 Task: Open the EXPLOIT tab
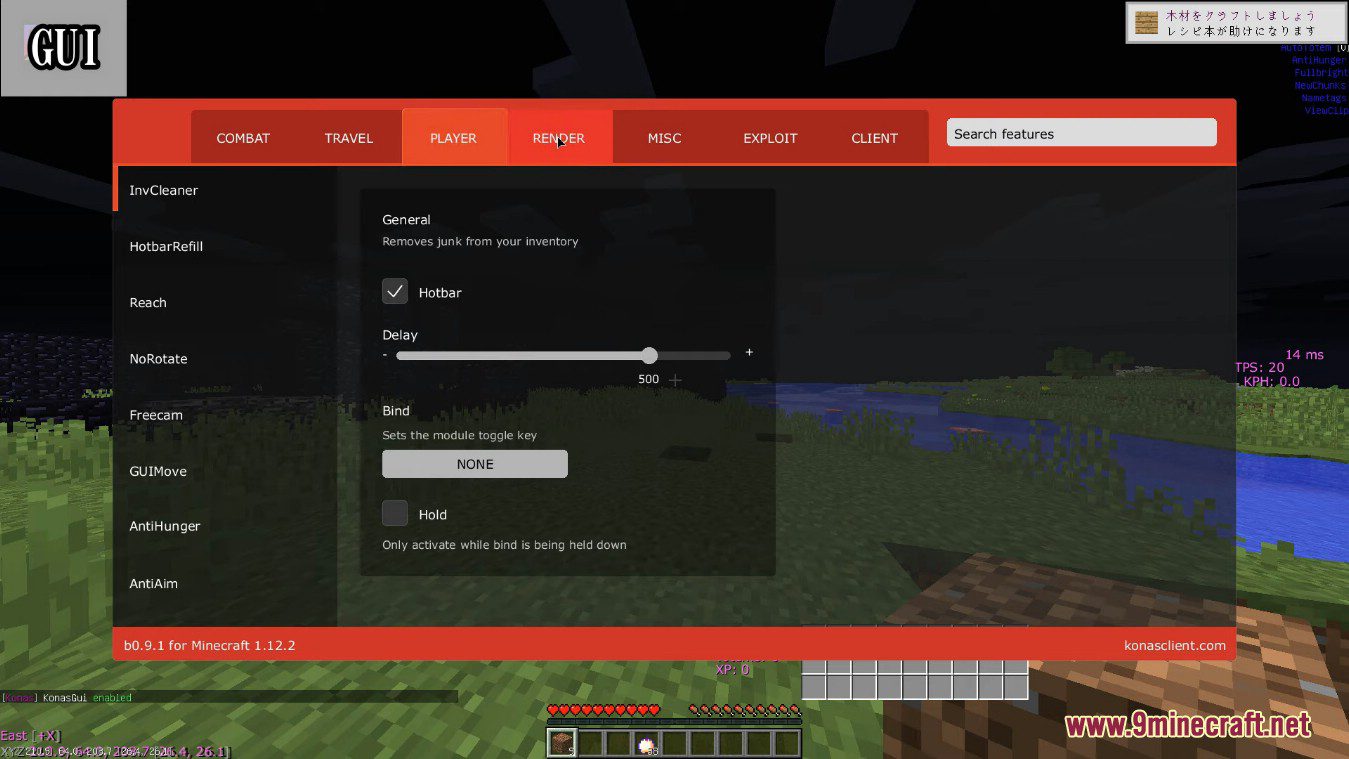pos(770,138)
